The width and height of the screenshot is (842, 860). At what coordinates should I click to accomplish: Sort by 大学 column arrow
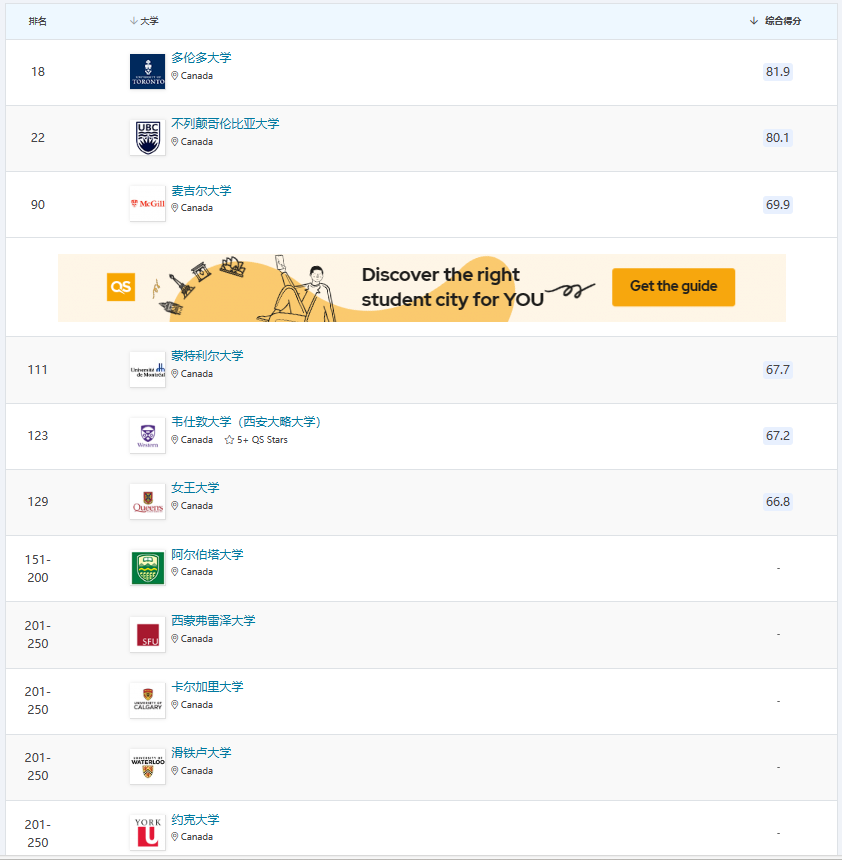pyautogui.click(x=133, y=21)
